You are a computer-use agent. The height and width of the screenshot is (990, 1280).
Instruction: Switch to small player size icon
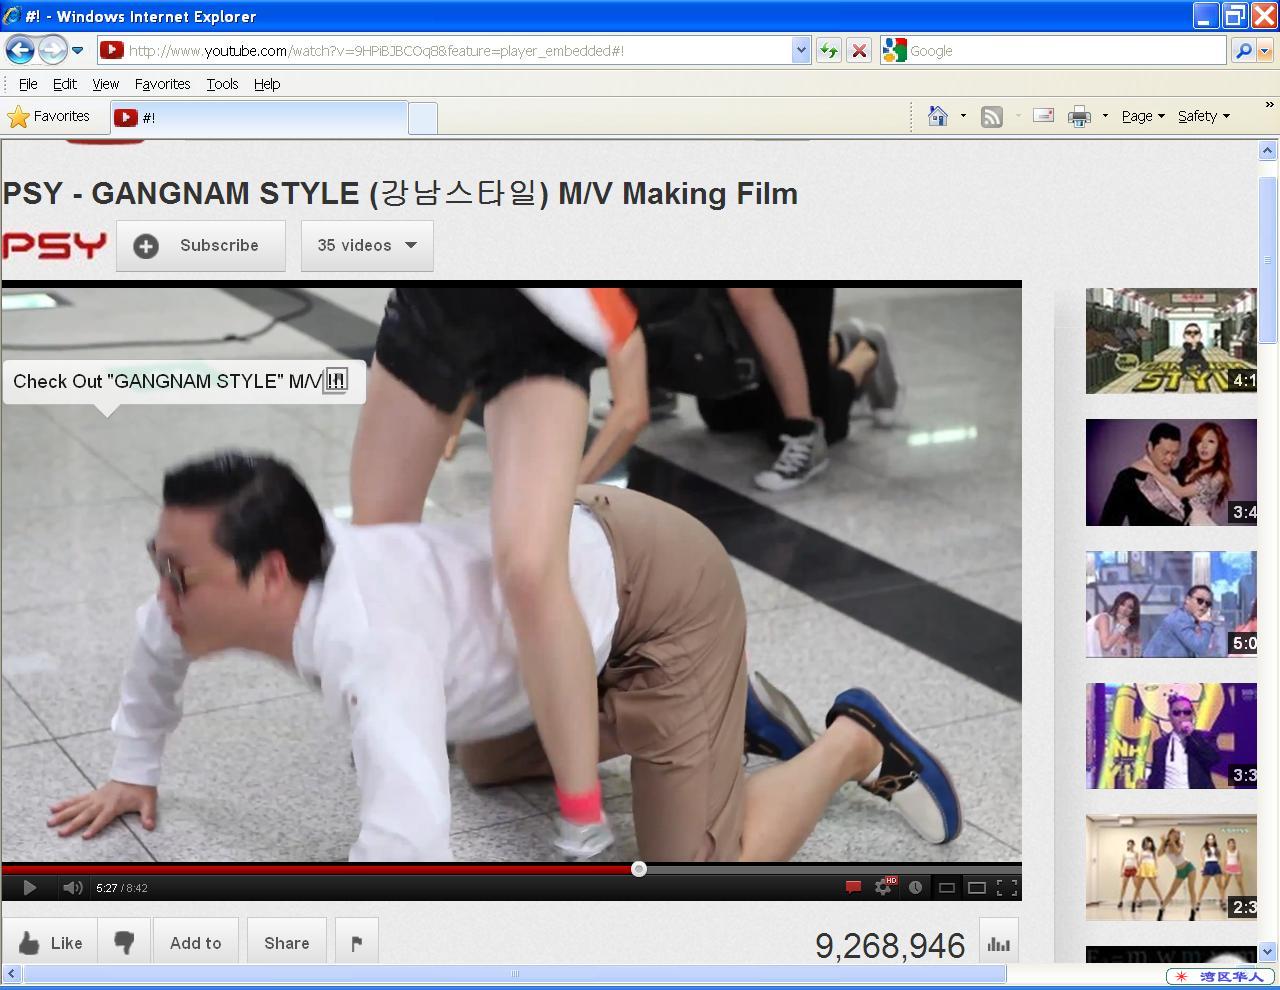pos(946,887)
